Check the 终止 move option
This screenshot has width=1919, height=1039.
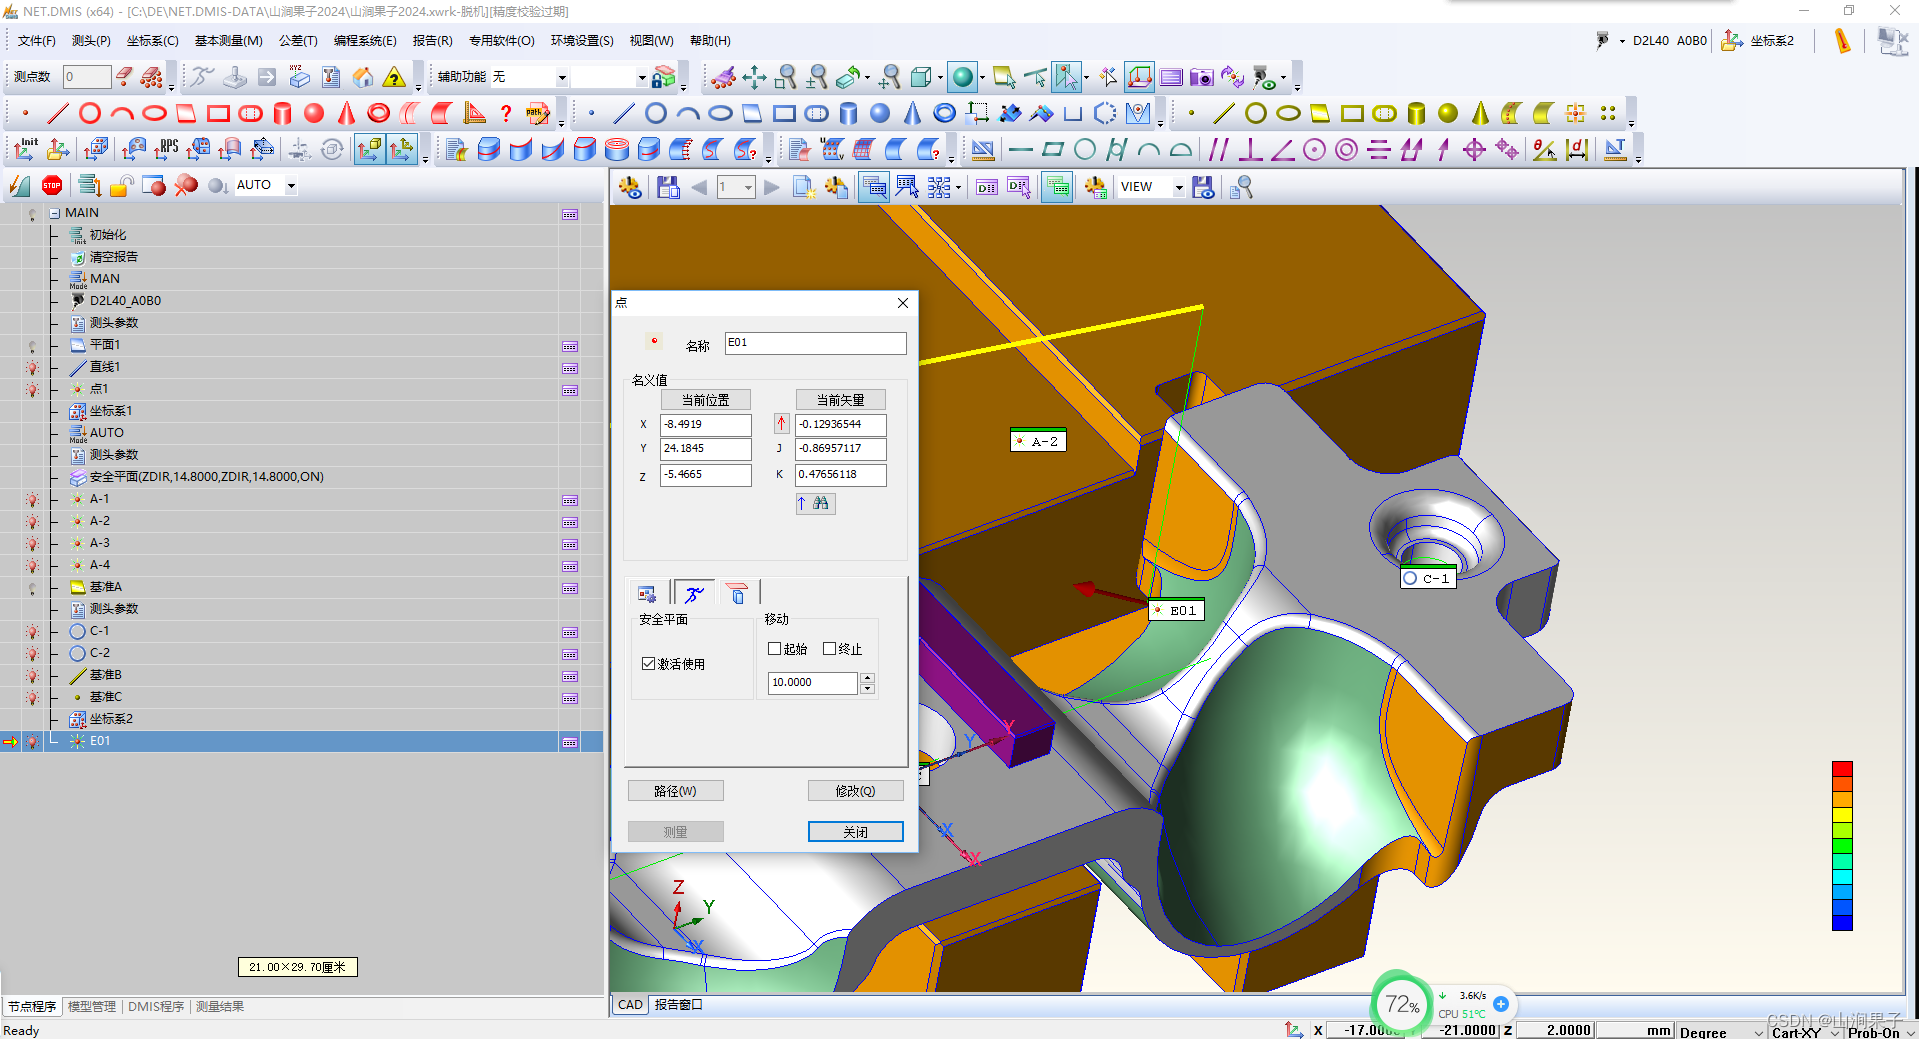[x=829, y=648]
